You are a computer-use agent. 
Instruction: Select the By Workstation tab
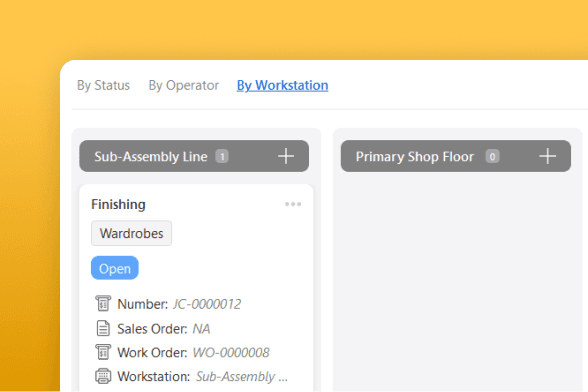pyautogui.click(x=282, y=86)
